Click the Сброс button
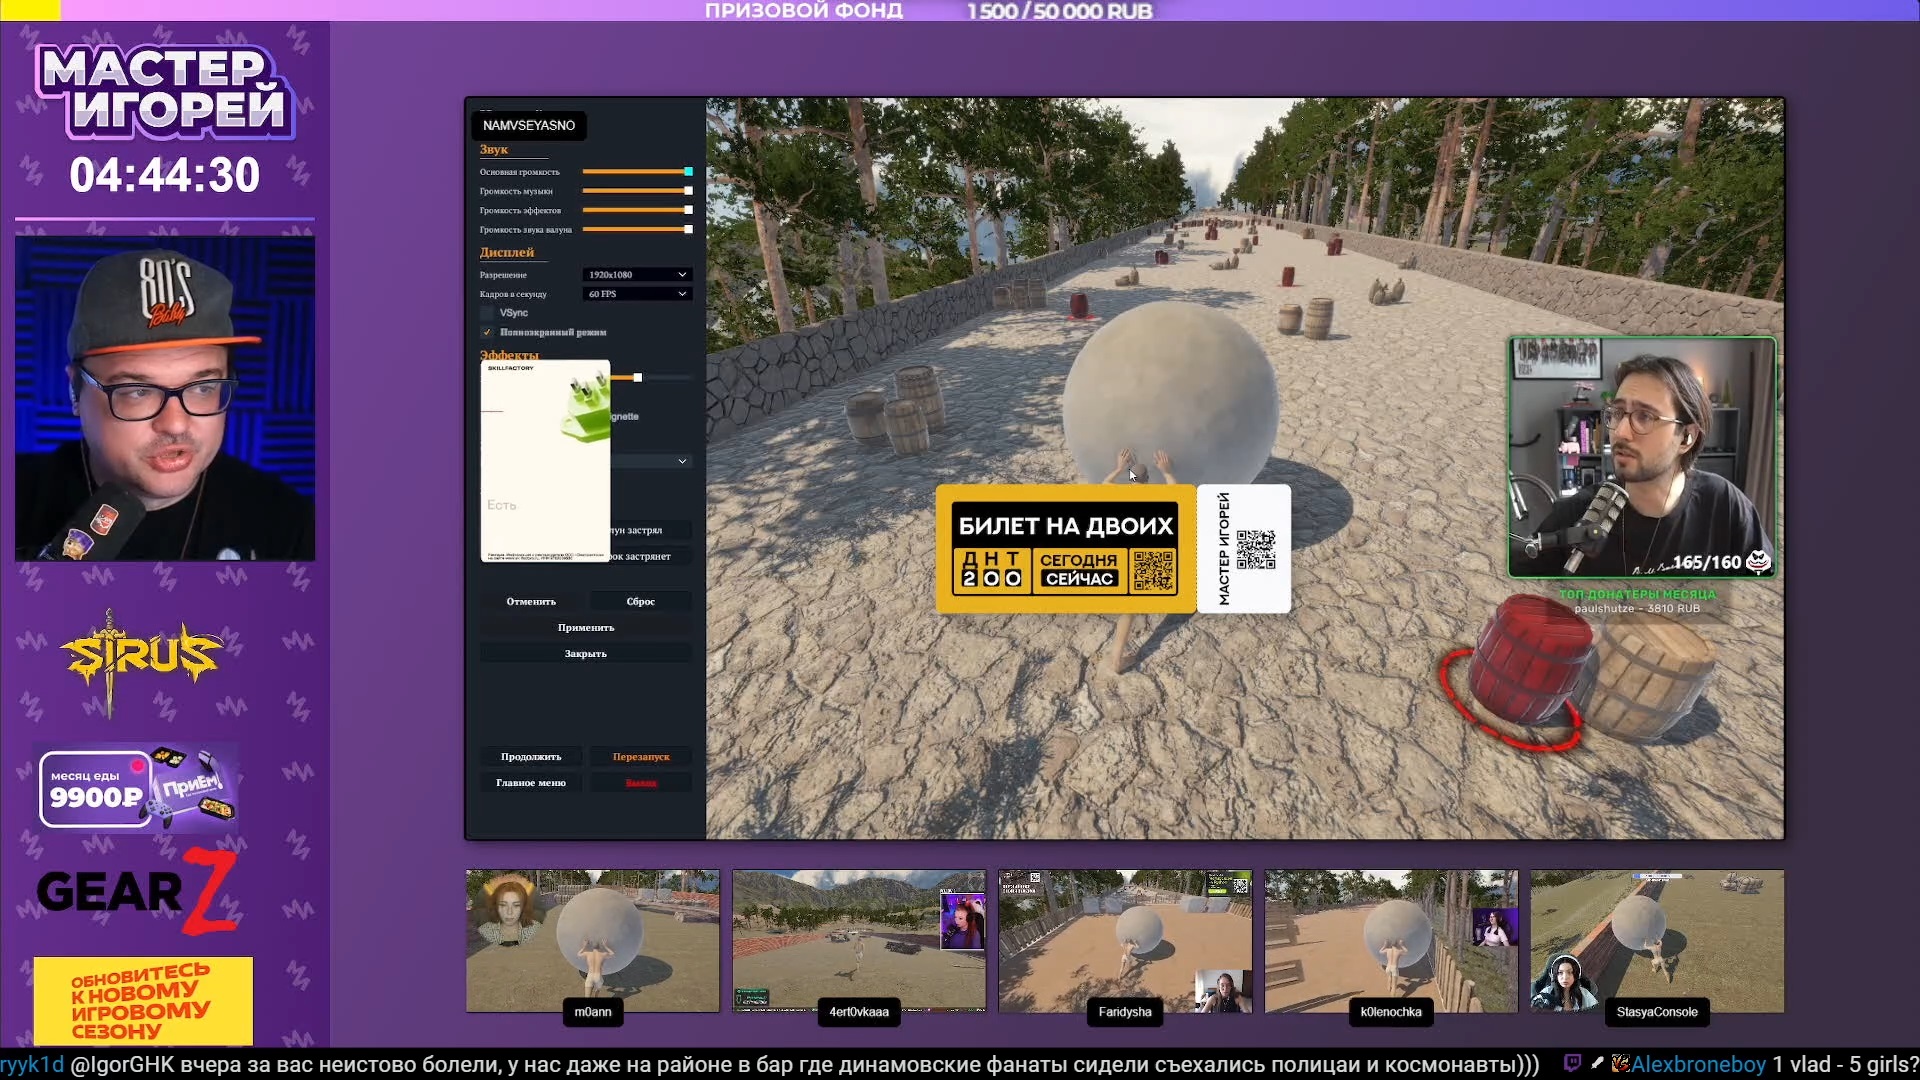 pyautogui.click(x=640, y=601)
